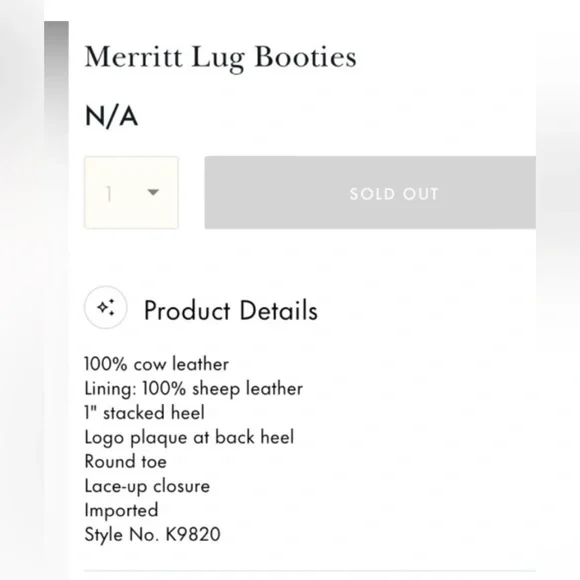Select the quantity box showing 1
The height and width of the screenshot is (580, 580).
click(x=131, y=193)
